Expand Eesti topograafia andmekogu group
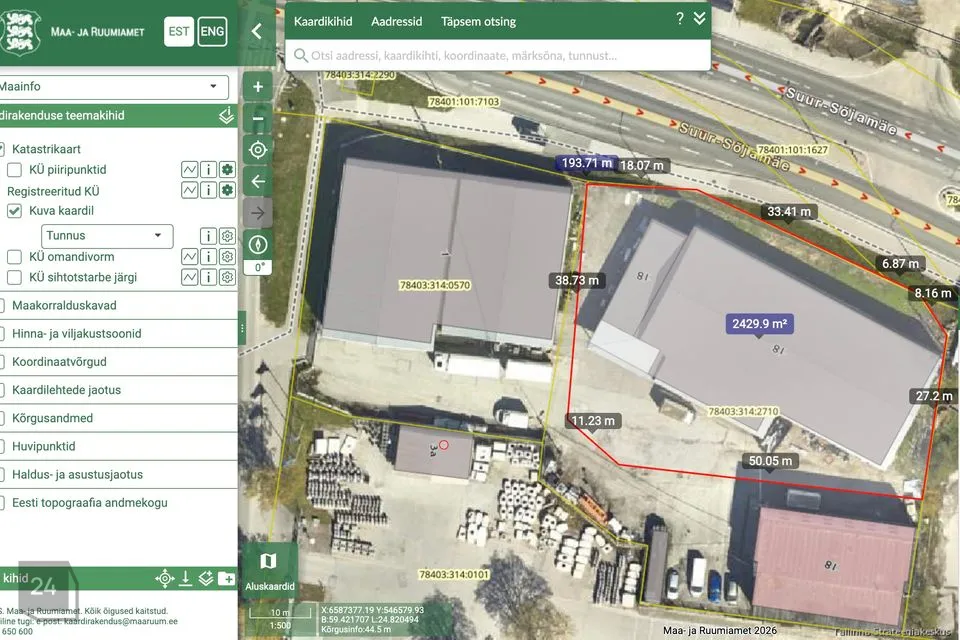The image size is (960, 640). click(x=89, y=502)
